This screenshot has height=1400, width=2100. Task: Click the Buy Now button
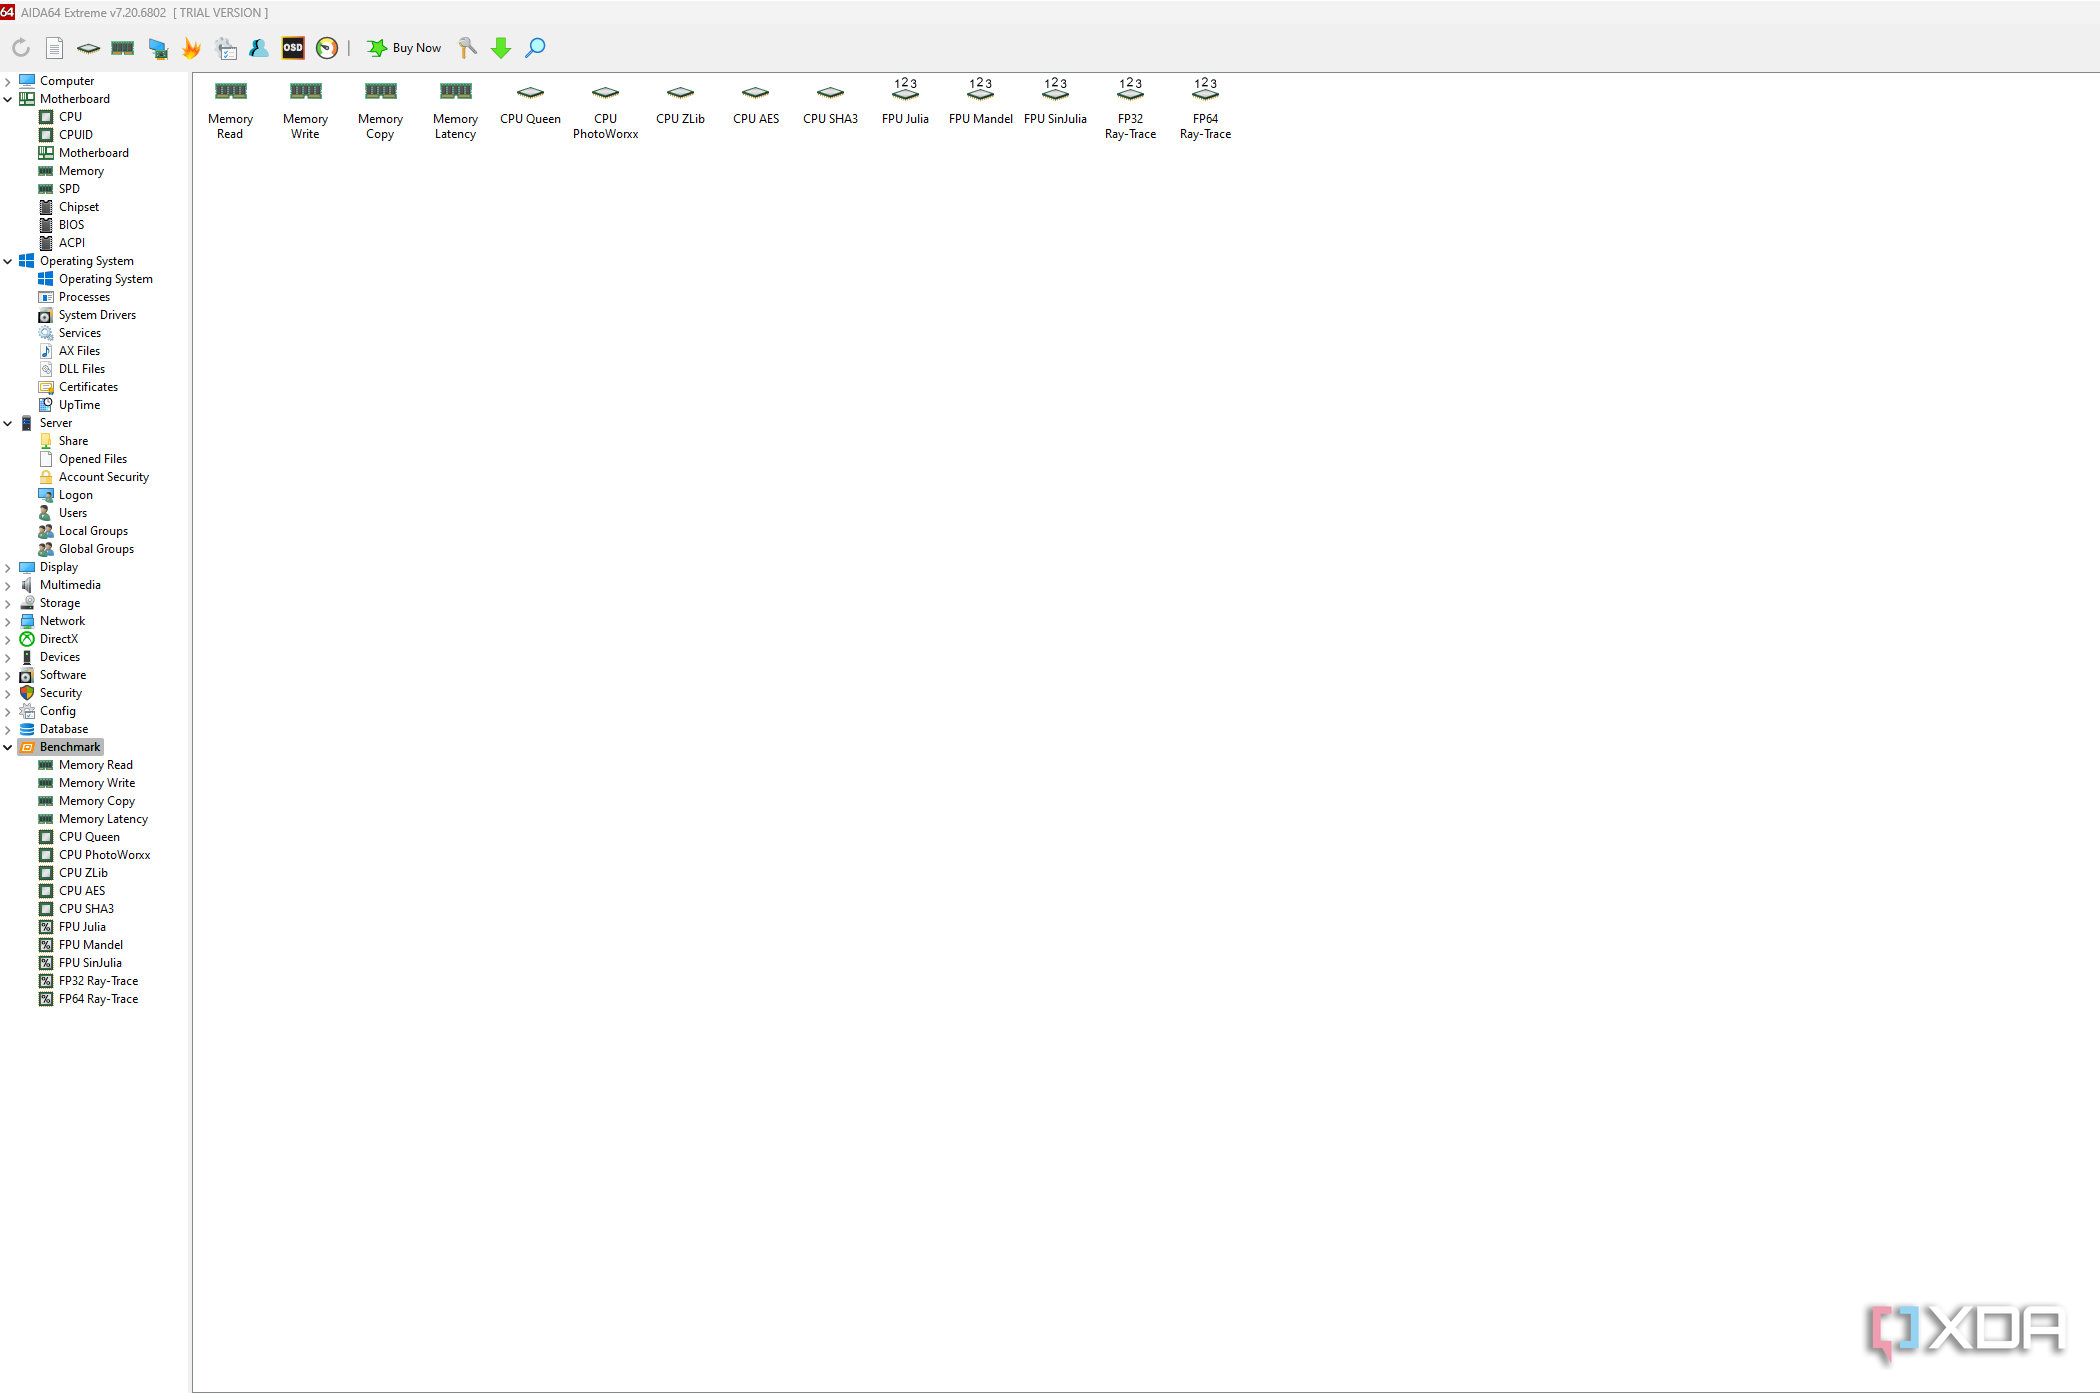pos(404,48)
